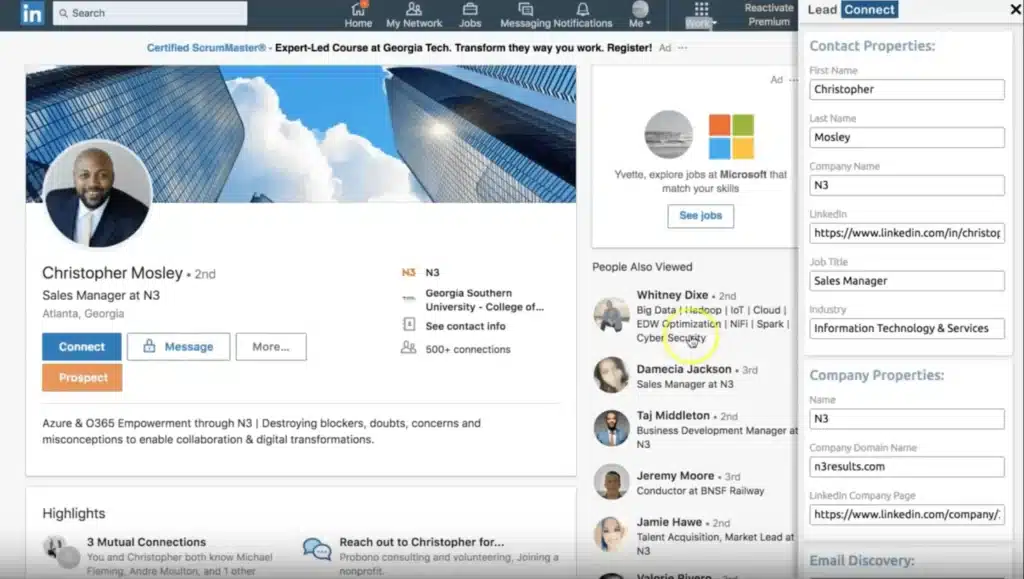Click the connections people icon
1024x579 pixels.
tap(408, 348)
